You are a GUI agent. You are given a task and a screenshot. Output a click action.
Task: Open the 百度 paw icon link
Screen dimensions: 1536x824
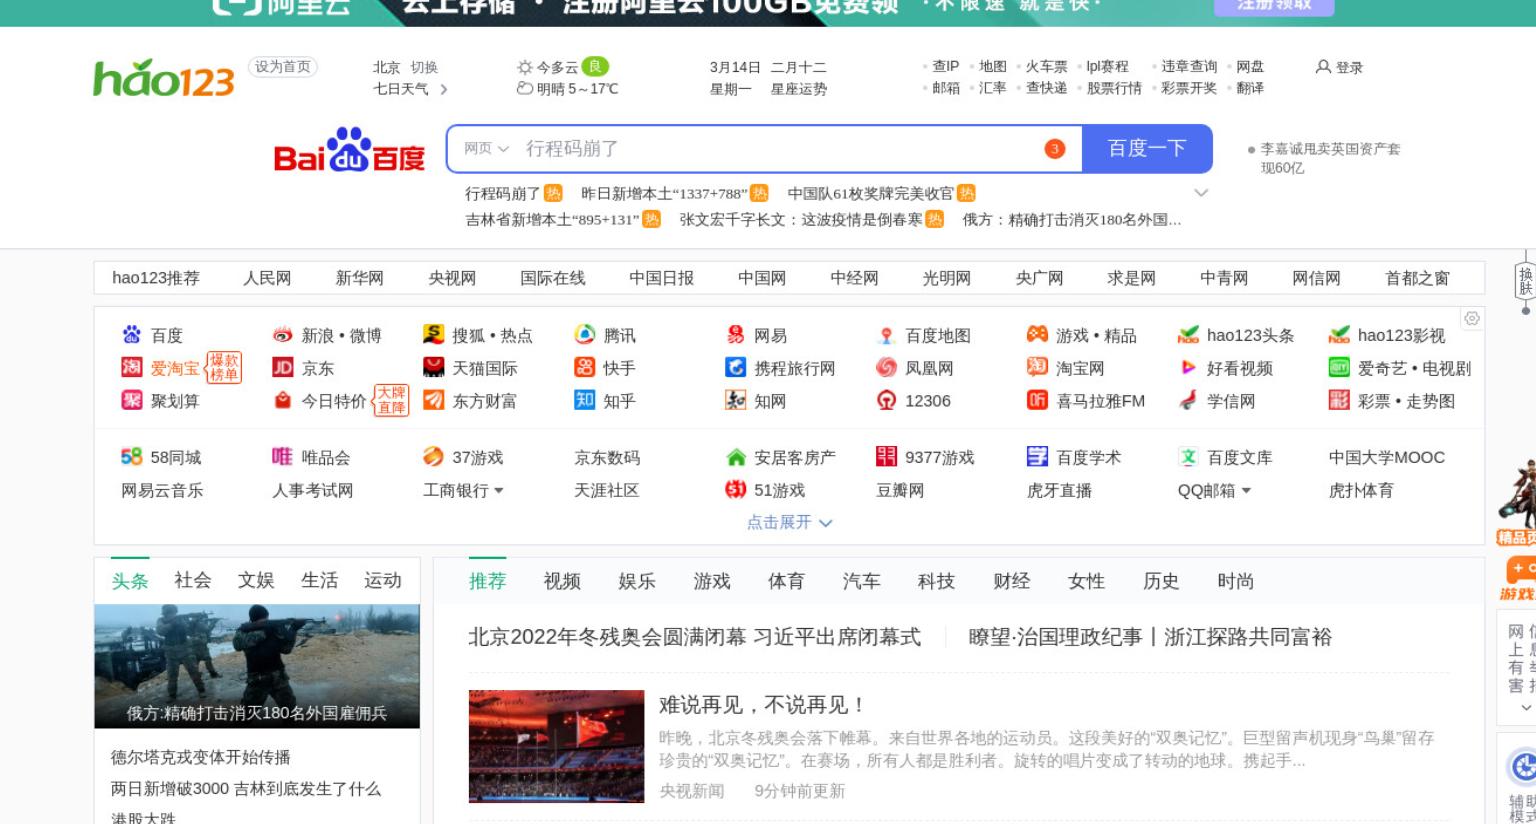[132, 335]
